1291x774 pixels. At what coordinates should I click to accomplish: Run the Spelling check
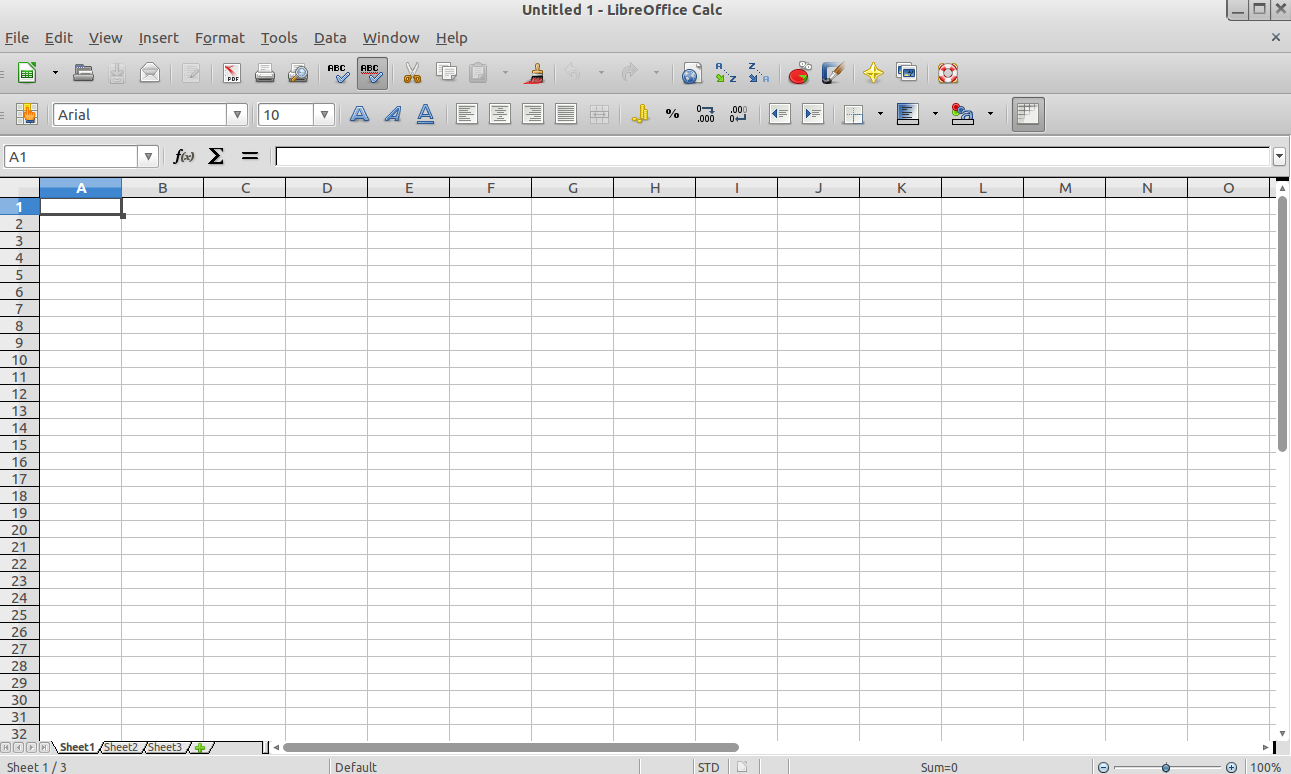[x=339, y=73]
